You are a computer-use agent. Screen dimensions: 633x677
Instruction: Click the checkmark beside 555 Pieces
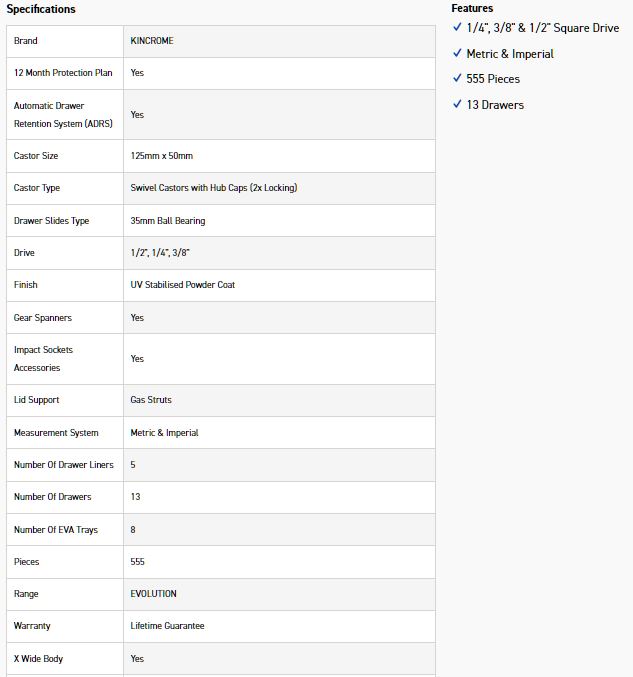point(457,79)
